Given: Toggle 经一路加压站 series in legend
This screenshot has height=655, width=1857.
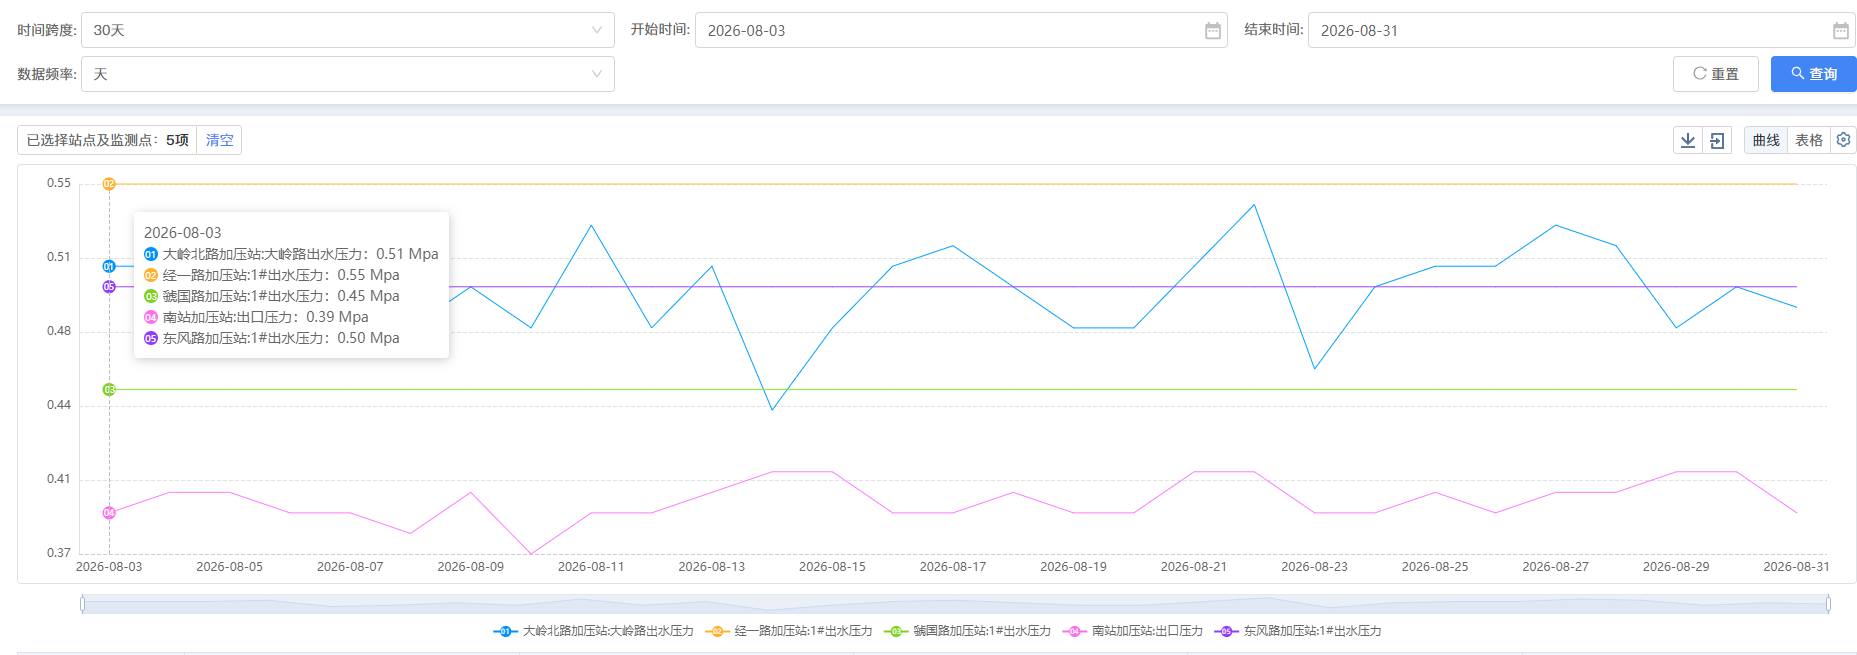Looking at the screenshot, I should click(789, 631).
